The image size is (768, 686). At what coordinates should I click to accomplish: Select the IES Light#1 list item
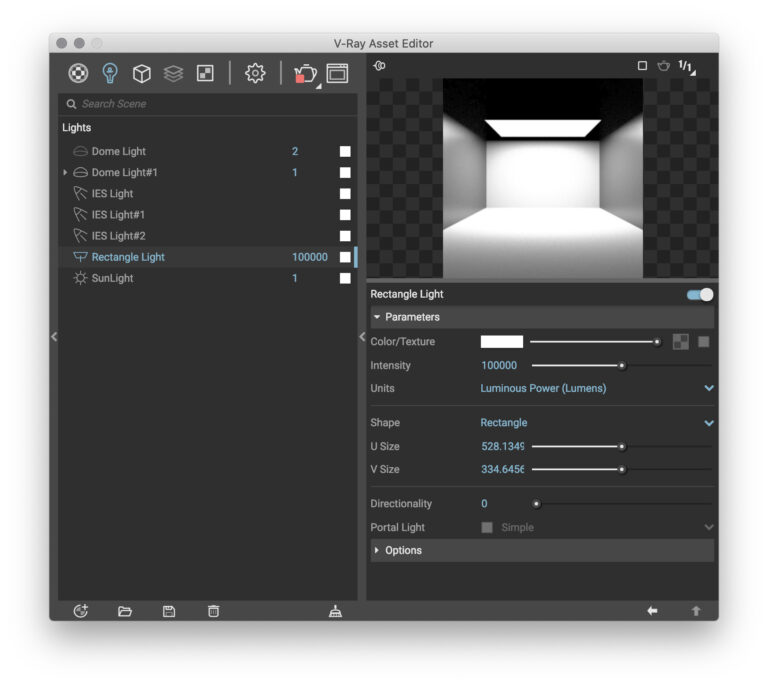click(207, 214)
